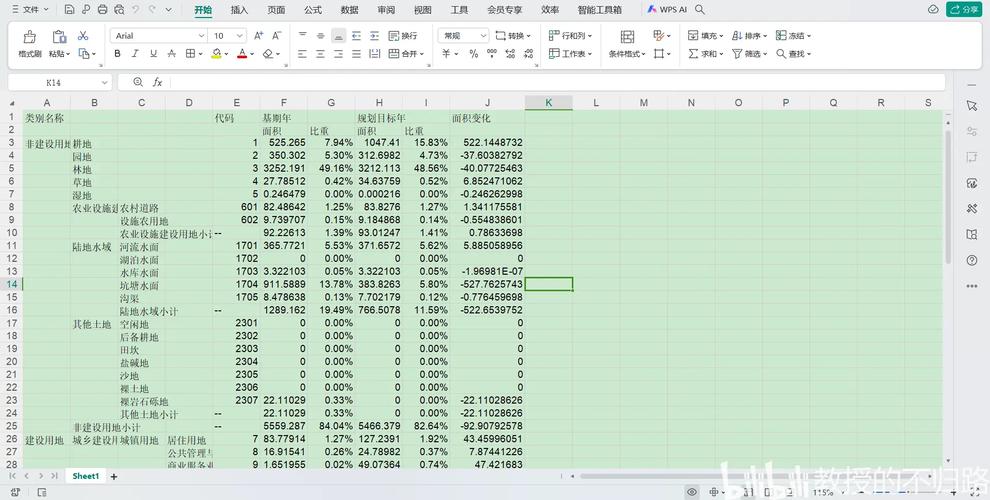The height and width of the screenshot is (500, 990).
Task: Toggle right text alignment
Action: click(x=338, y=54)
